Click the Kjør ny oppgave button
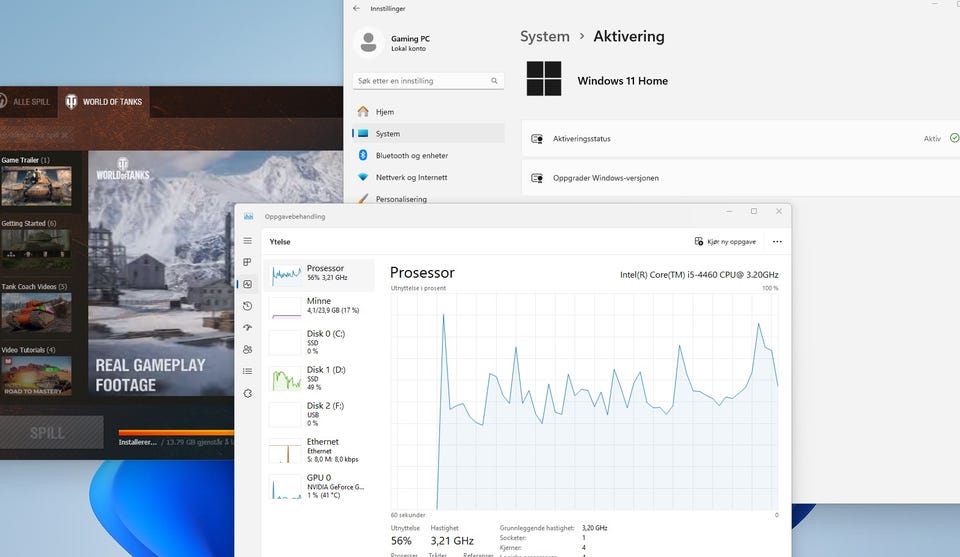The width and height of the screenshot is (960, 557). 726,242
